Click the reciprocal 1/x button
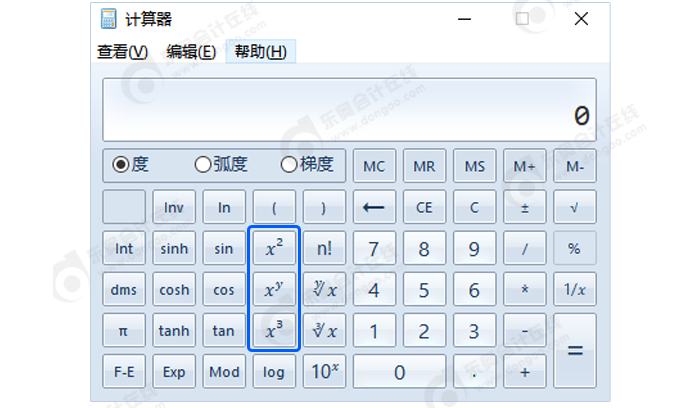 574,290
